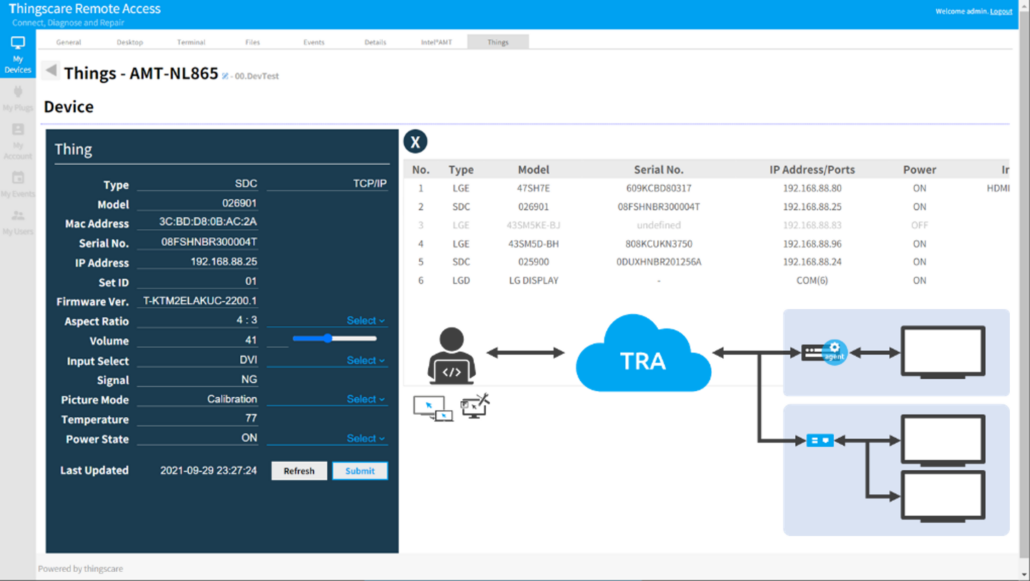The height and width of the screenshot is (581, 1030).
Task: Click the back arrow beside Things title
Action: 51,71
